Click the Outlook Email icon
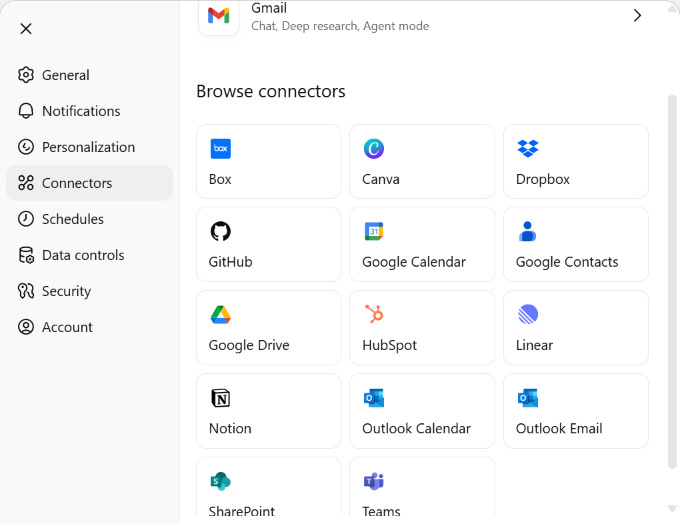680x524 pixels. [528, 398]
